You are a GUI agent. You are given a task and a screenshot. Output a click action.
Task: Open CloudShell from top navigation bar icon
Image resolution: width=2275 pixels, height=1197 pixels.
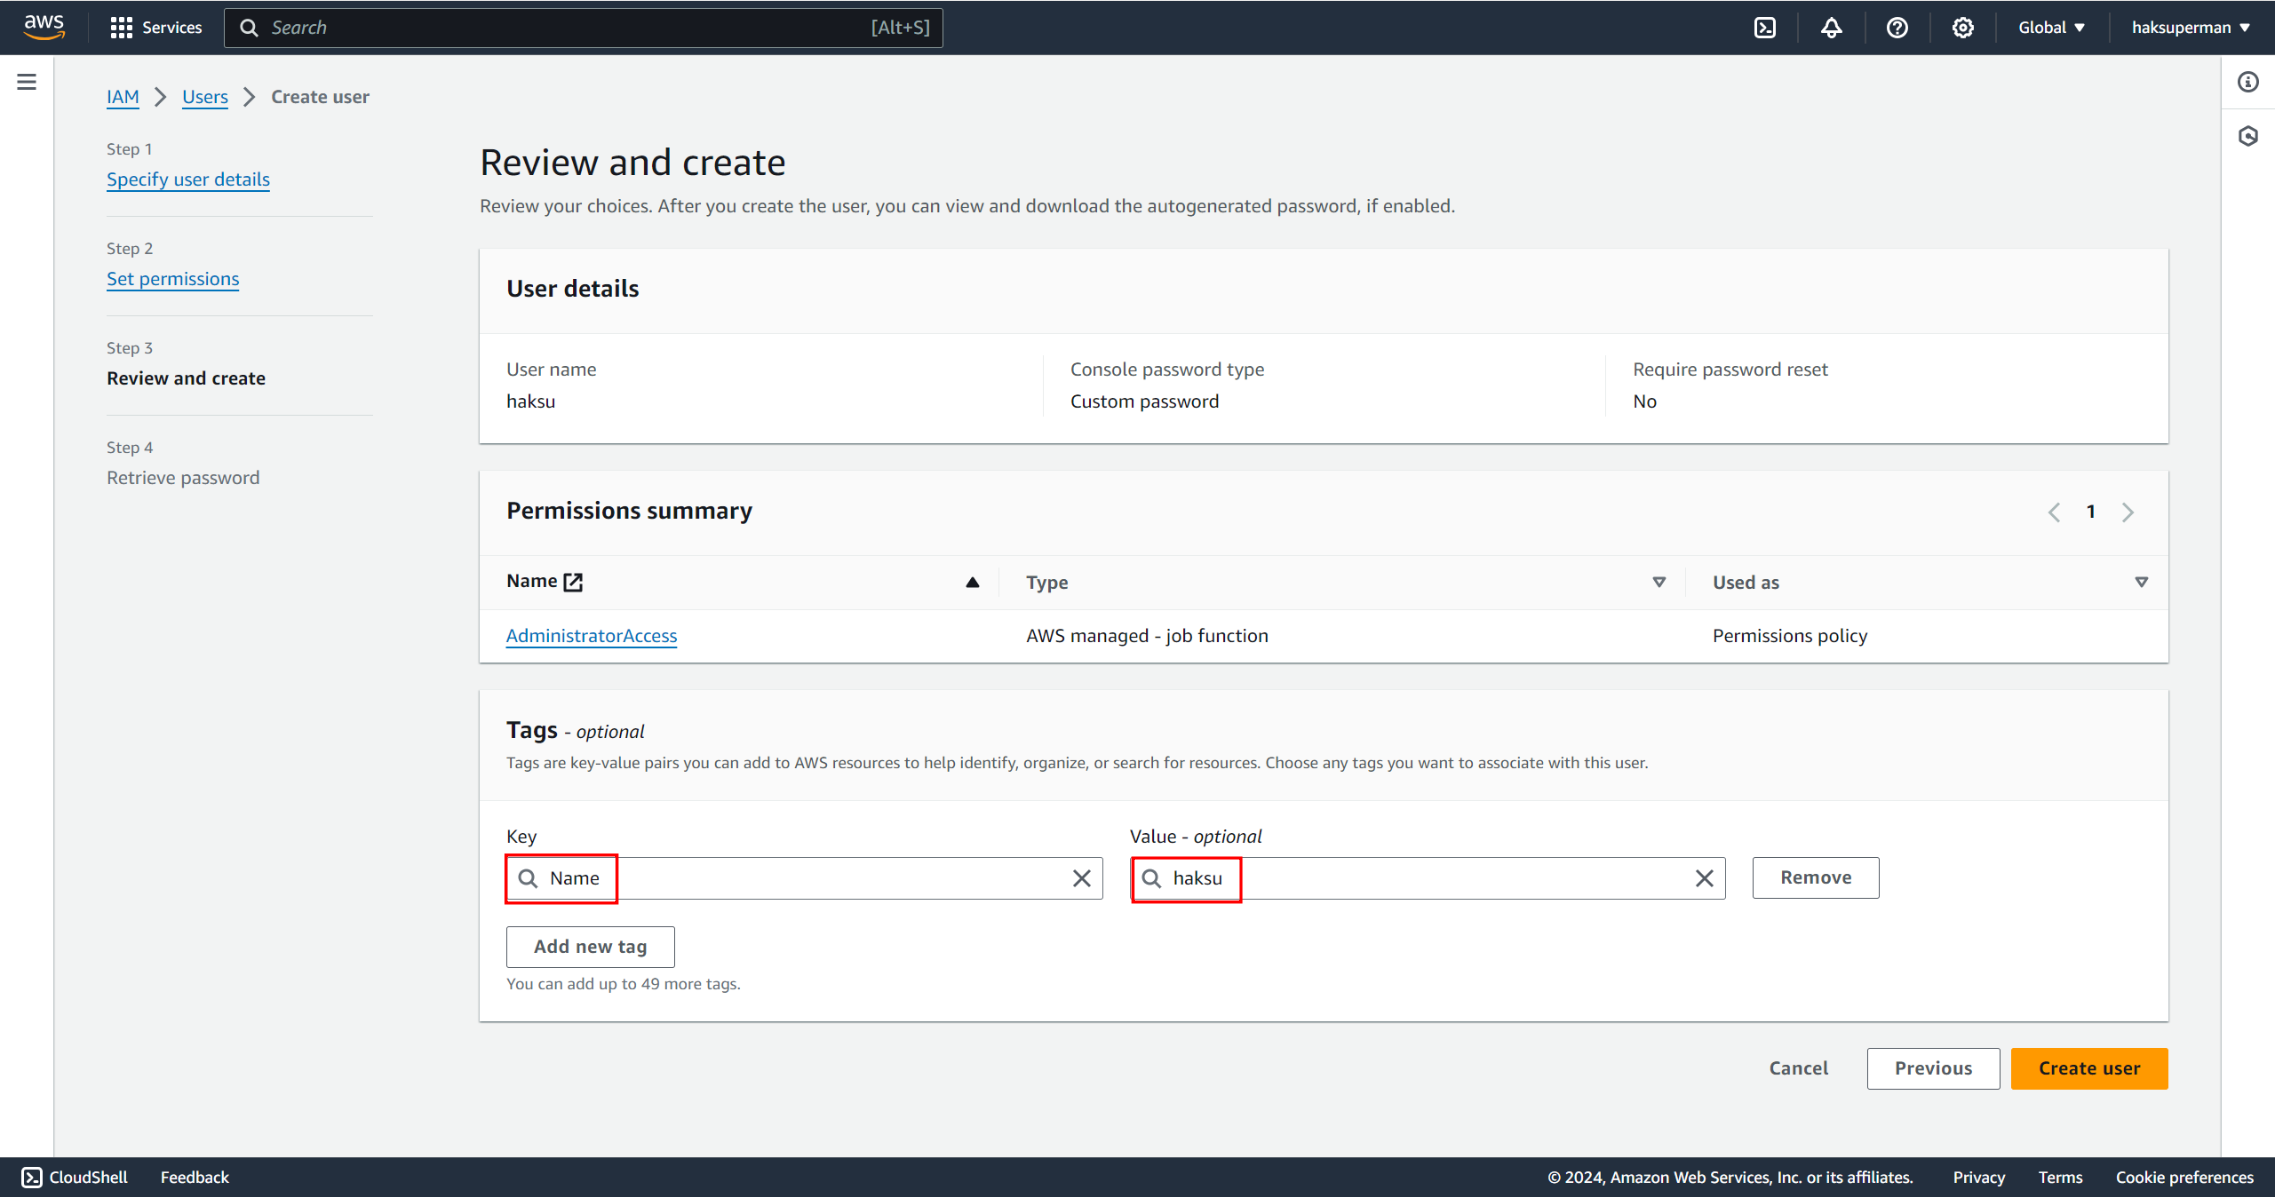click(x=1765, y=27)
